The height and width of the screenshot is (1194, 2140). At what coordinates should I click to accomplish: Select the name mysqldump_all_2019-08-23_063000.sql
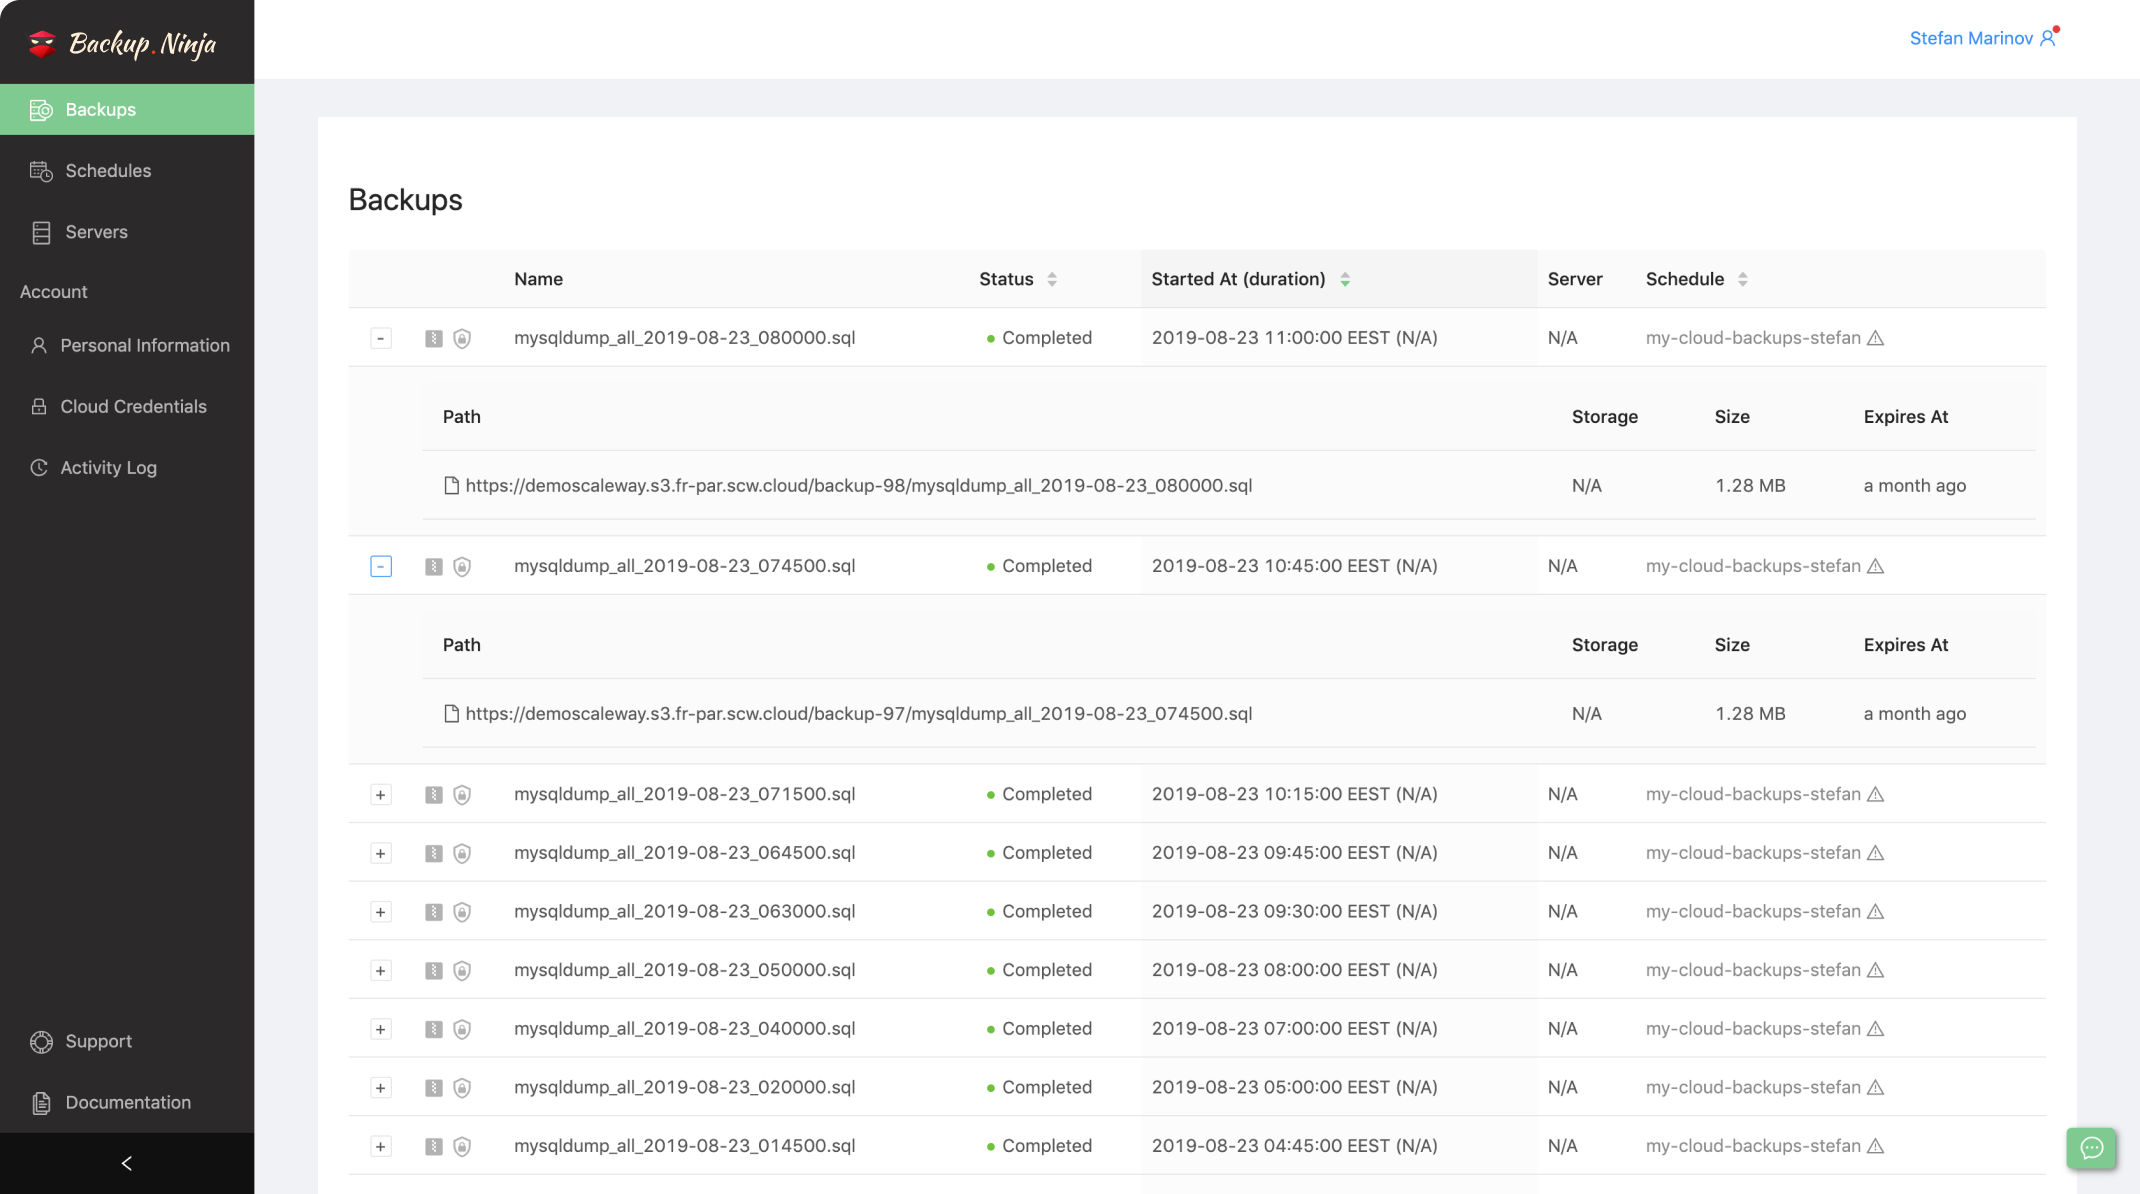coord(685,911)
